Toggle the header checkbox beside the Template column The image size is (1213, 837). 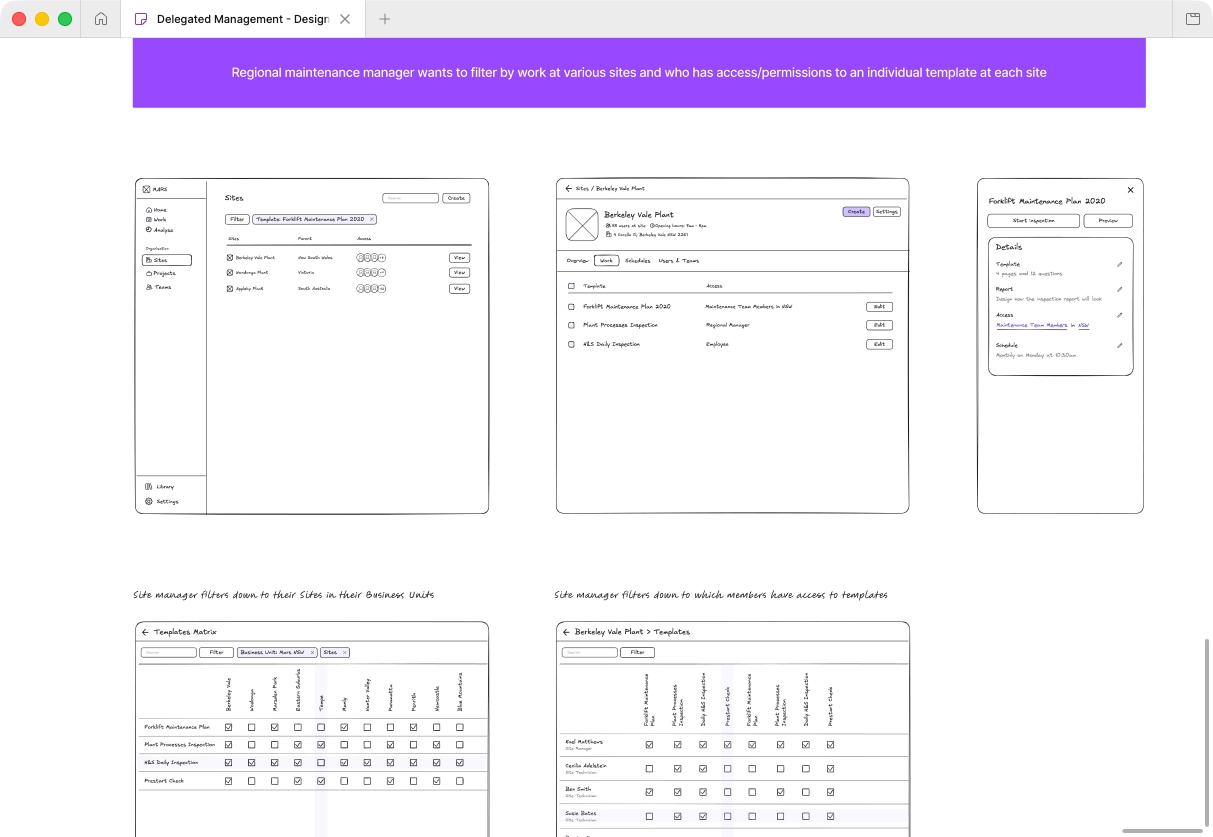click(571, 286)
